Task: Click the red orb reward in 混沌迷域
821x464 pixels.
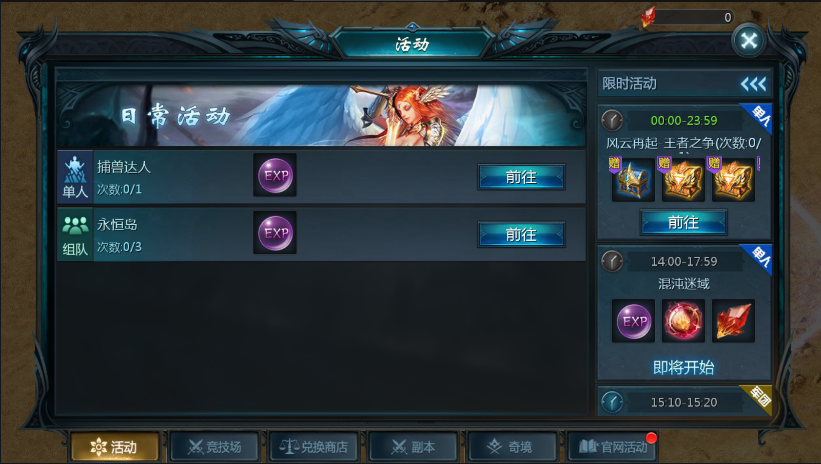Action: click(683, 321)
